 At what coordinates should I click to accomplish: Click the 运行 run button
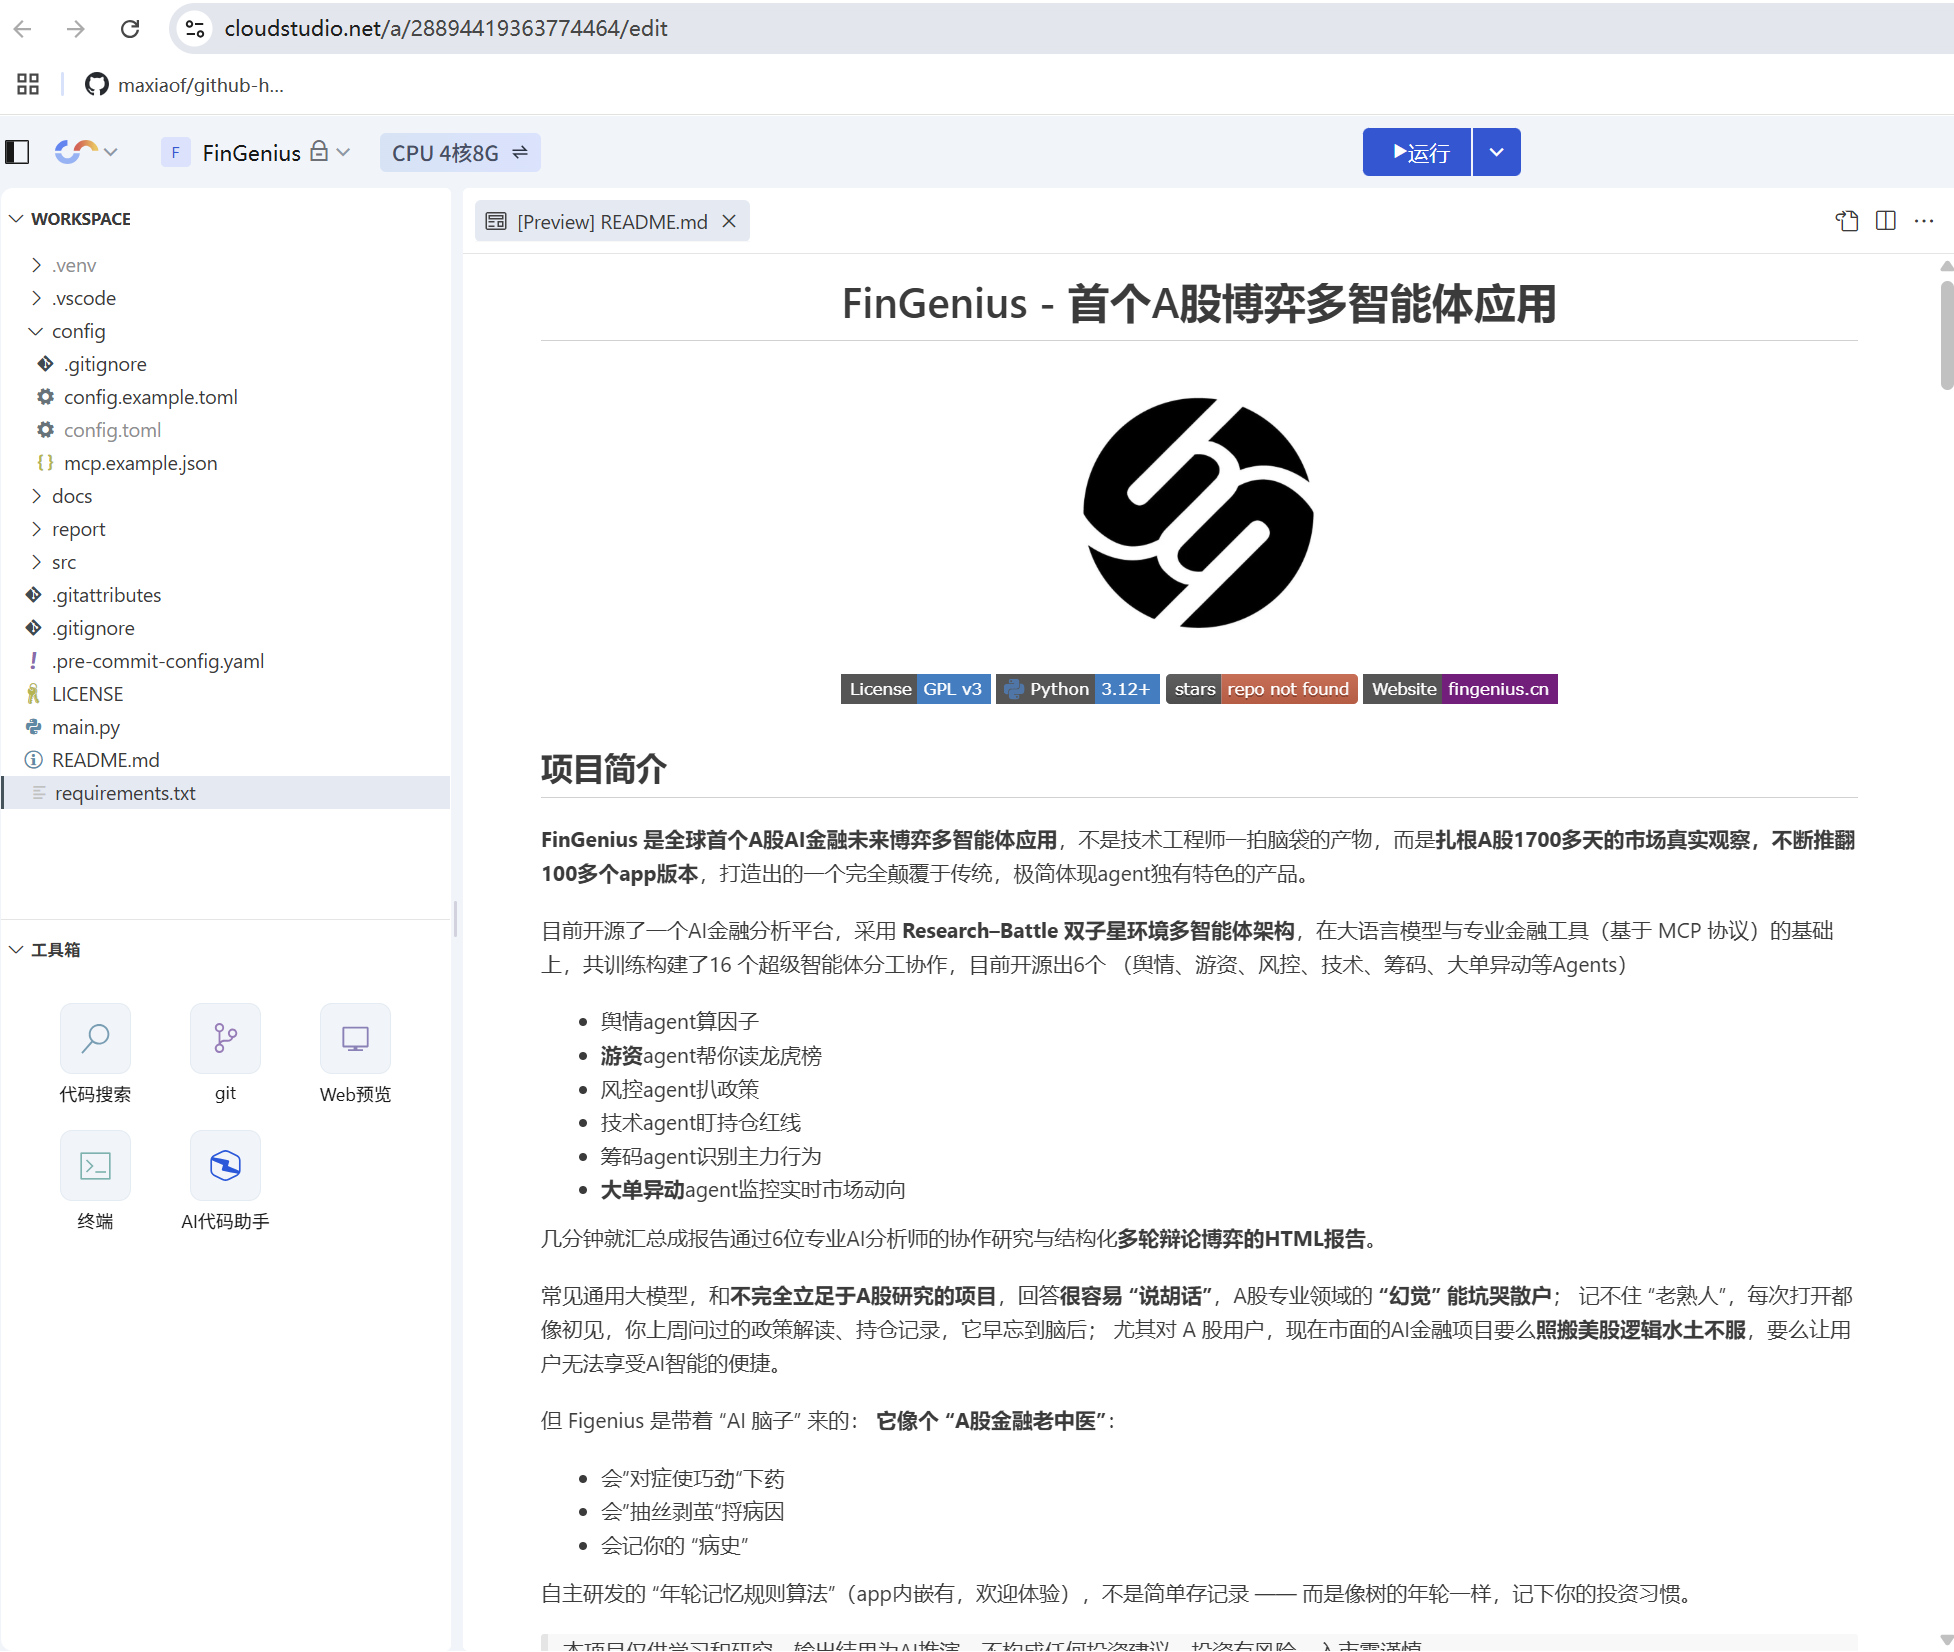click(1417, 152)
